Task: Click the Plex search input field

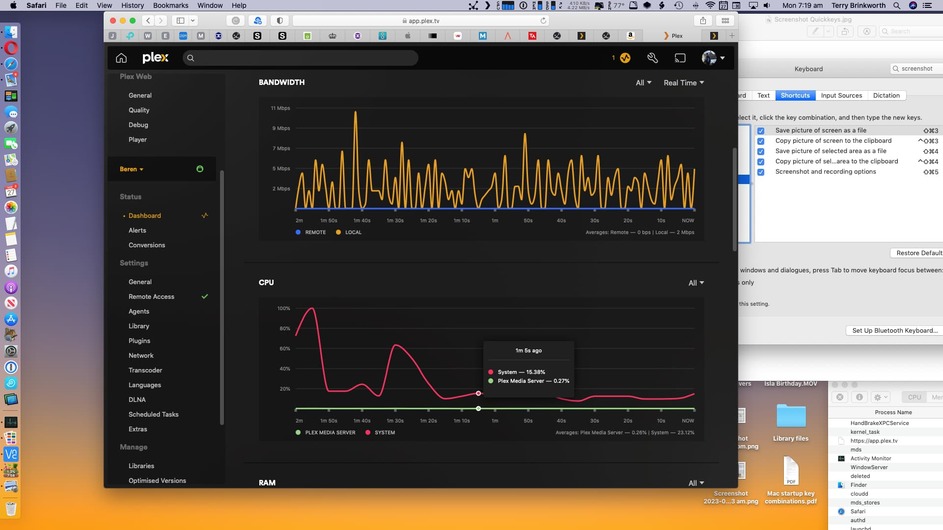Action: click(x=301, y=58)
